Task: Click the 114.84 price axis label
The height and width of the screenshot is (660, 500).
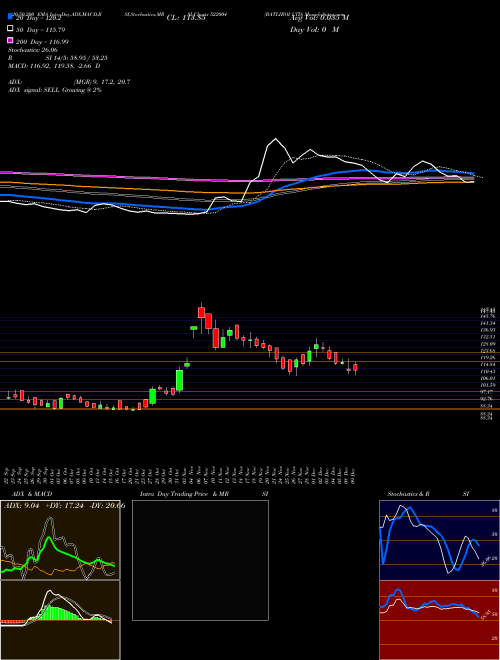Action: [486, 365]
